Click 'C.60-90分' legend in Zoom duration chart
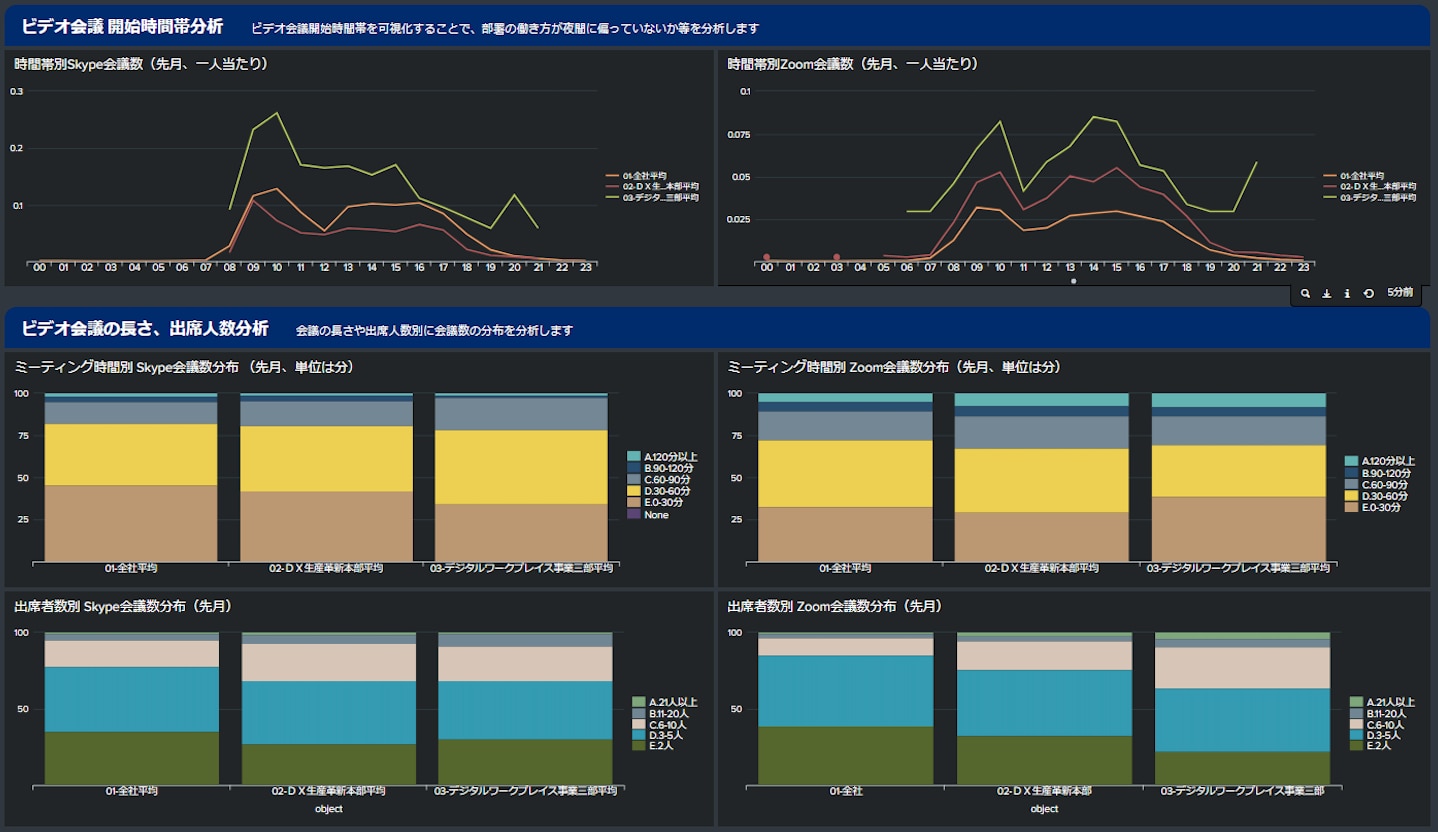This screenshot has width=1438, height=832. [1375, 484]
